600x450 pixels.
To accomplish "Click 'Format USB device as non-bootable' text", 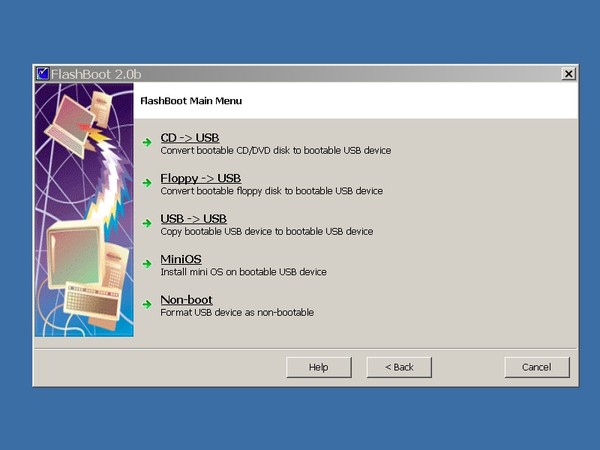I will (x=237, y=313).
